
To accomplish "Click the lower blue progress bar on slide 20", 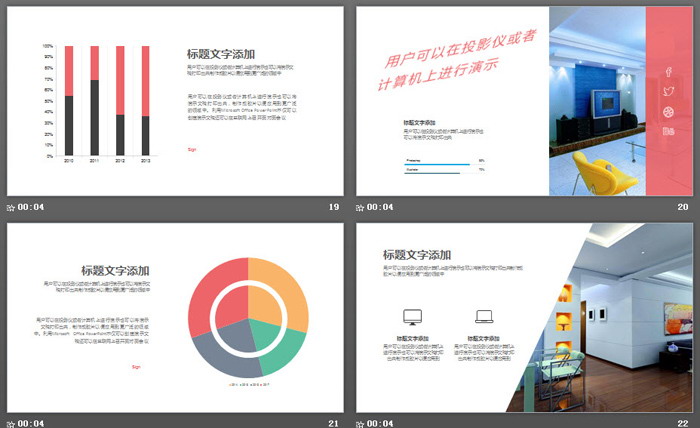I will click(432, 173).
